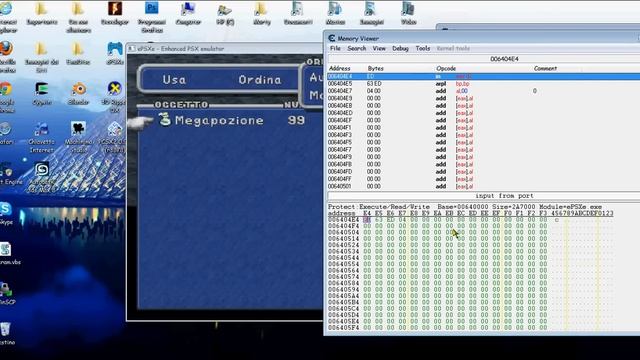The image size is (640, 360).
Task: Open the Cestino recycle bin
Action: (x=6, y=329)
